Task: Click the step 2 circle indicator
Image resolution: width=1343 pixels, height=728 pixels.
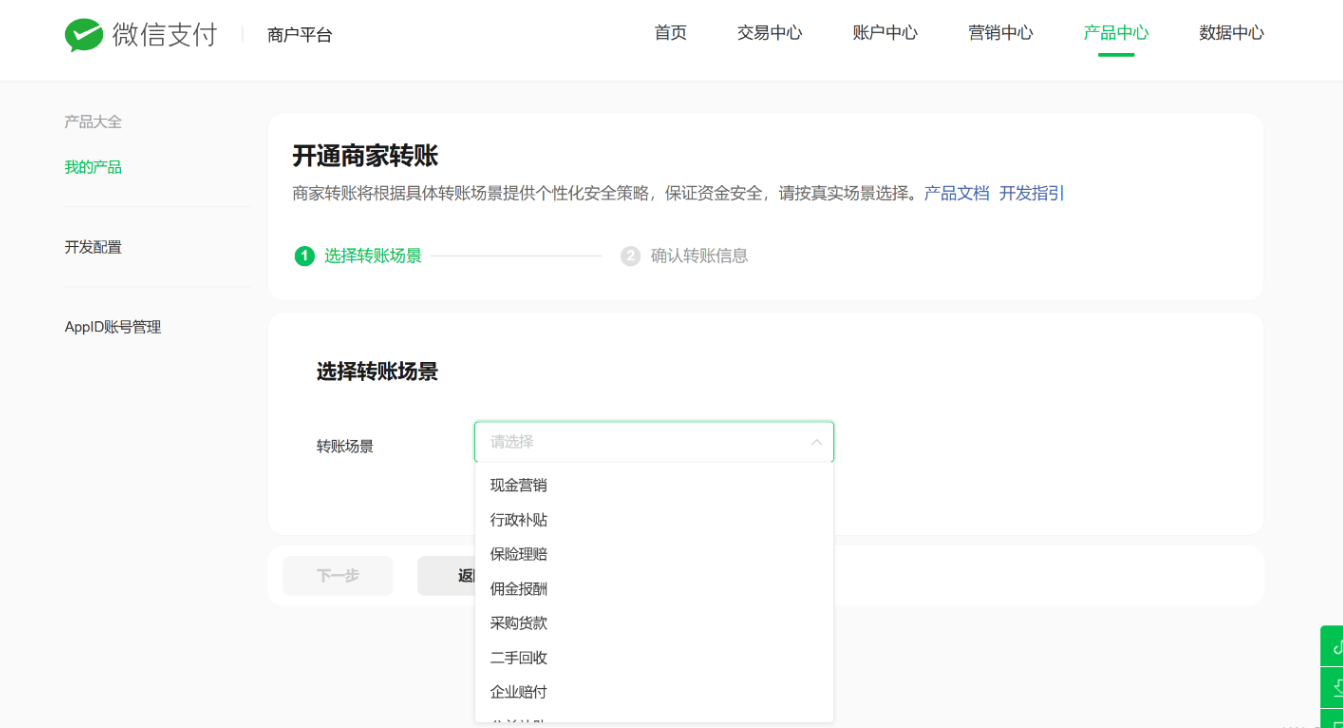Action: click(630, 256)
